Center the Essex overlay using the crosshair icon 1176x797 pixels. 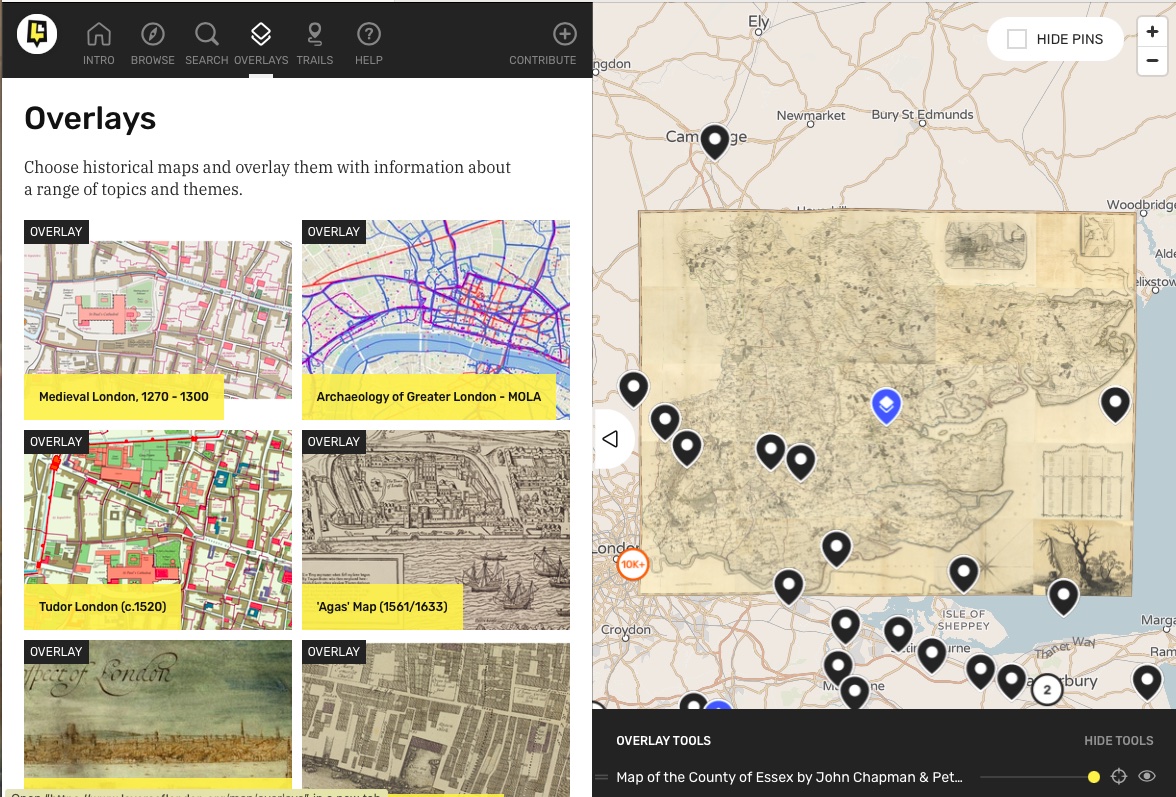coord(1120,776)
